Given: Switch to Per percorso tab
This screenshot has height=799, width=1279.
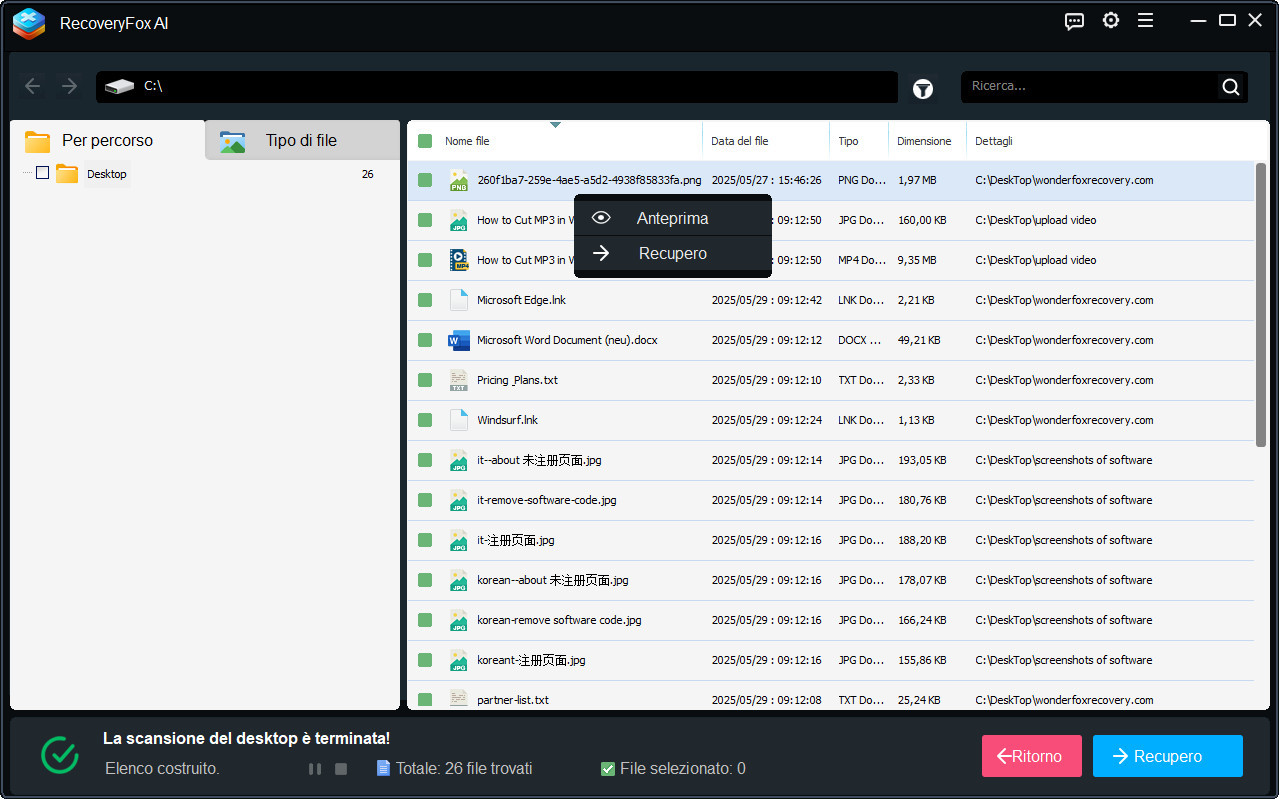Looking at the screenshot, I should (108, 141).
